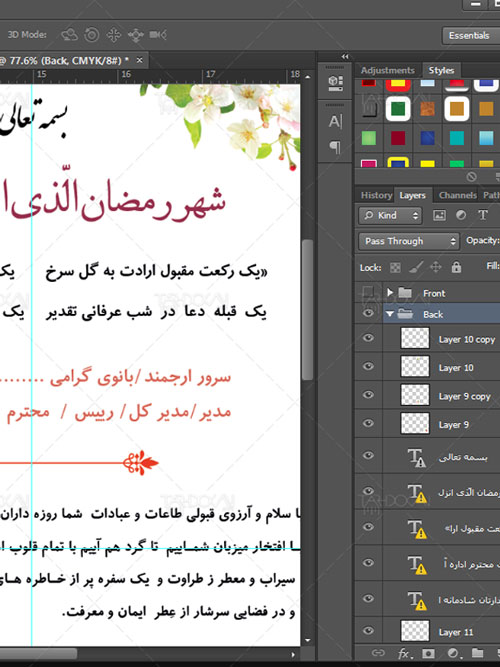Toggle lock image pixels brush icon
The width and height of the screenshot is (500, 667).
[x=415, y=267]
